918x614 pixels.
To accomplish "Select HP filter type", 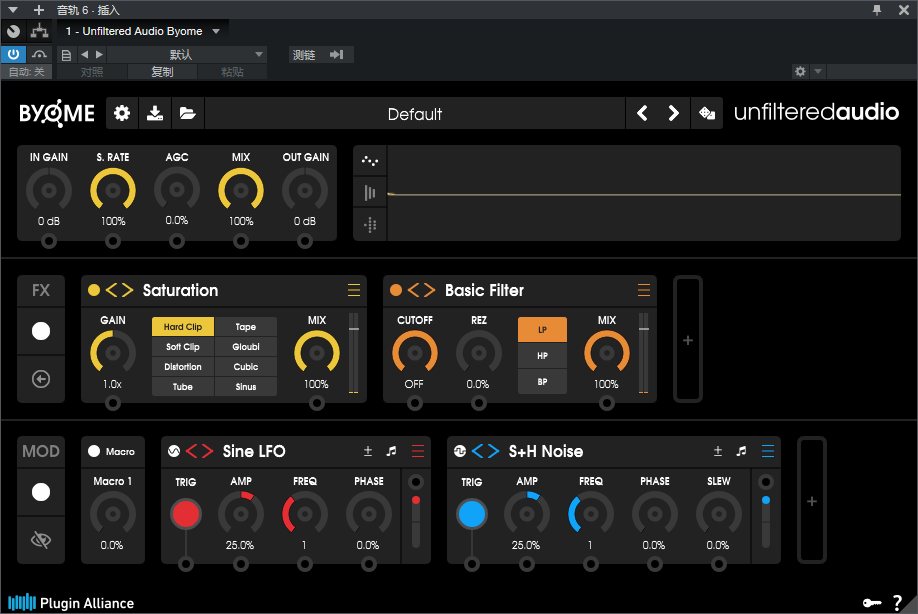I will [x=542, y=355].
